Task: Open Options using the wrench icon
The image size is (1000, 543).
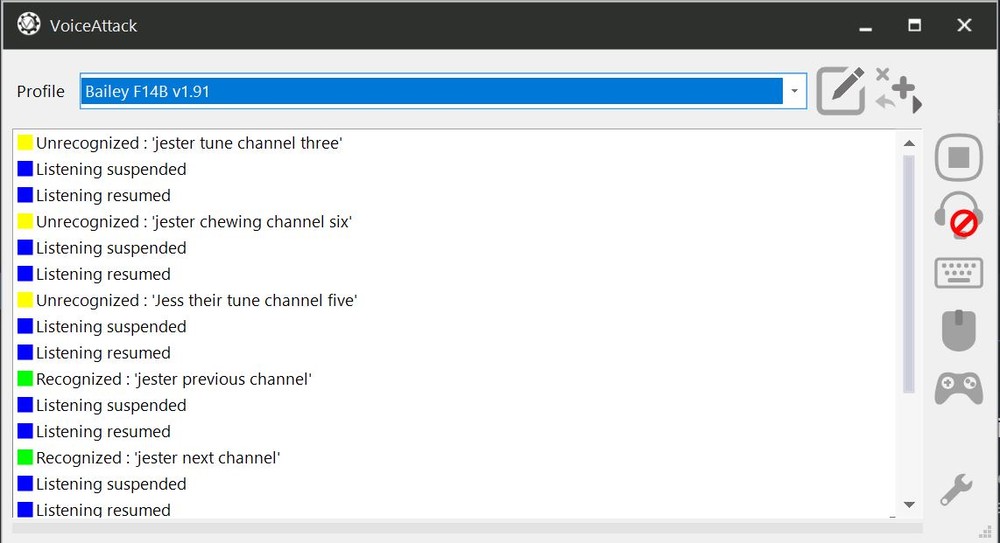Action: [x=956, y=489]
